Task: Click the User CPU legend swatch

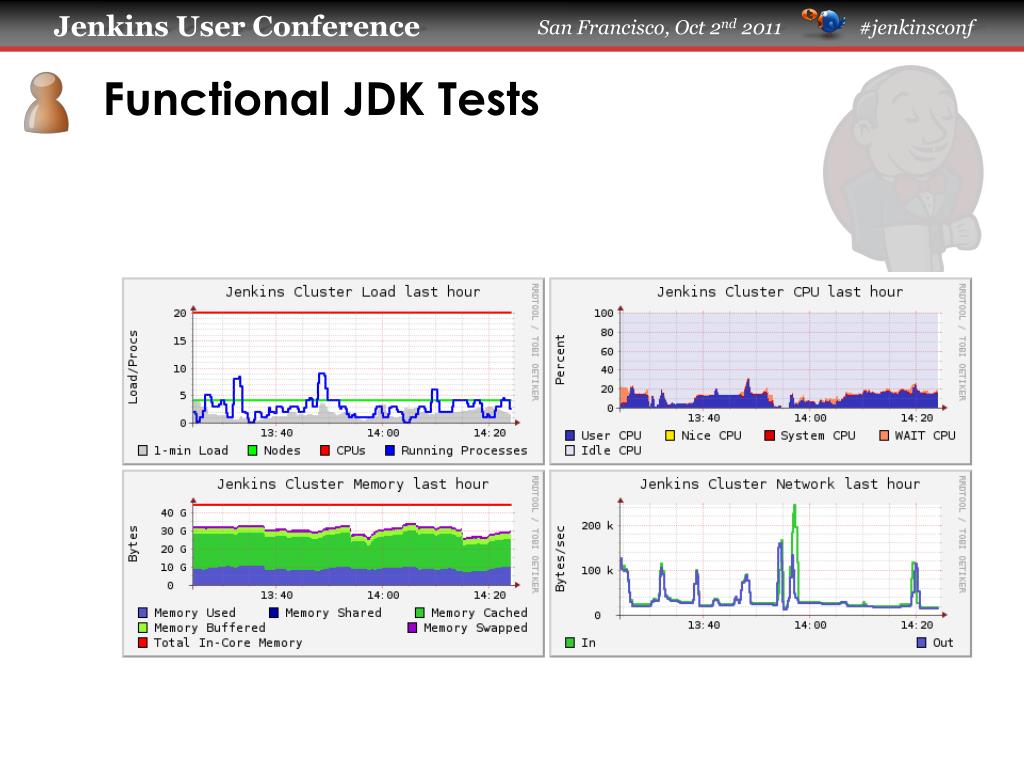Action: (x=570, y=436)
